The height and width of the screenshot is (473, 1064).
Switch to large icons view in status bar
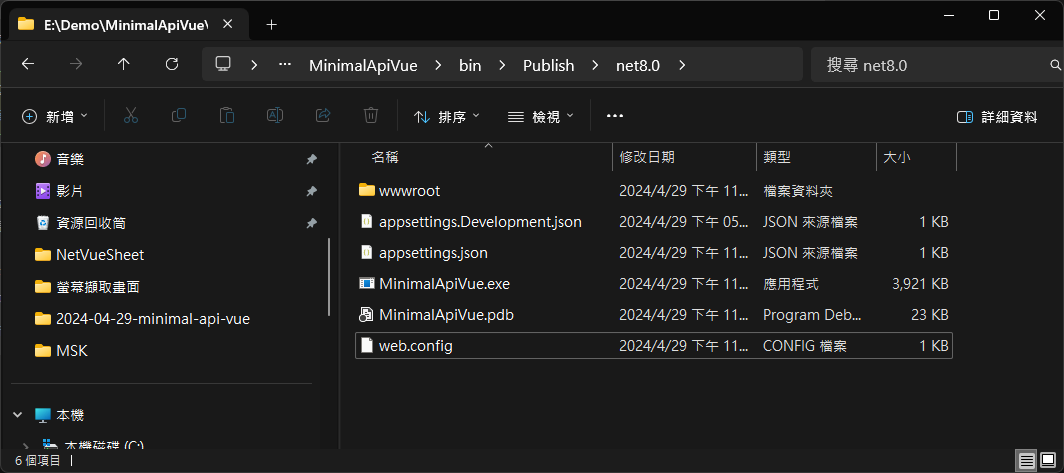coord(1050,461)
